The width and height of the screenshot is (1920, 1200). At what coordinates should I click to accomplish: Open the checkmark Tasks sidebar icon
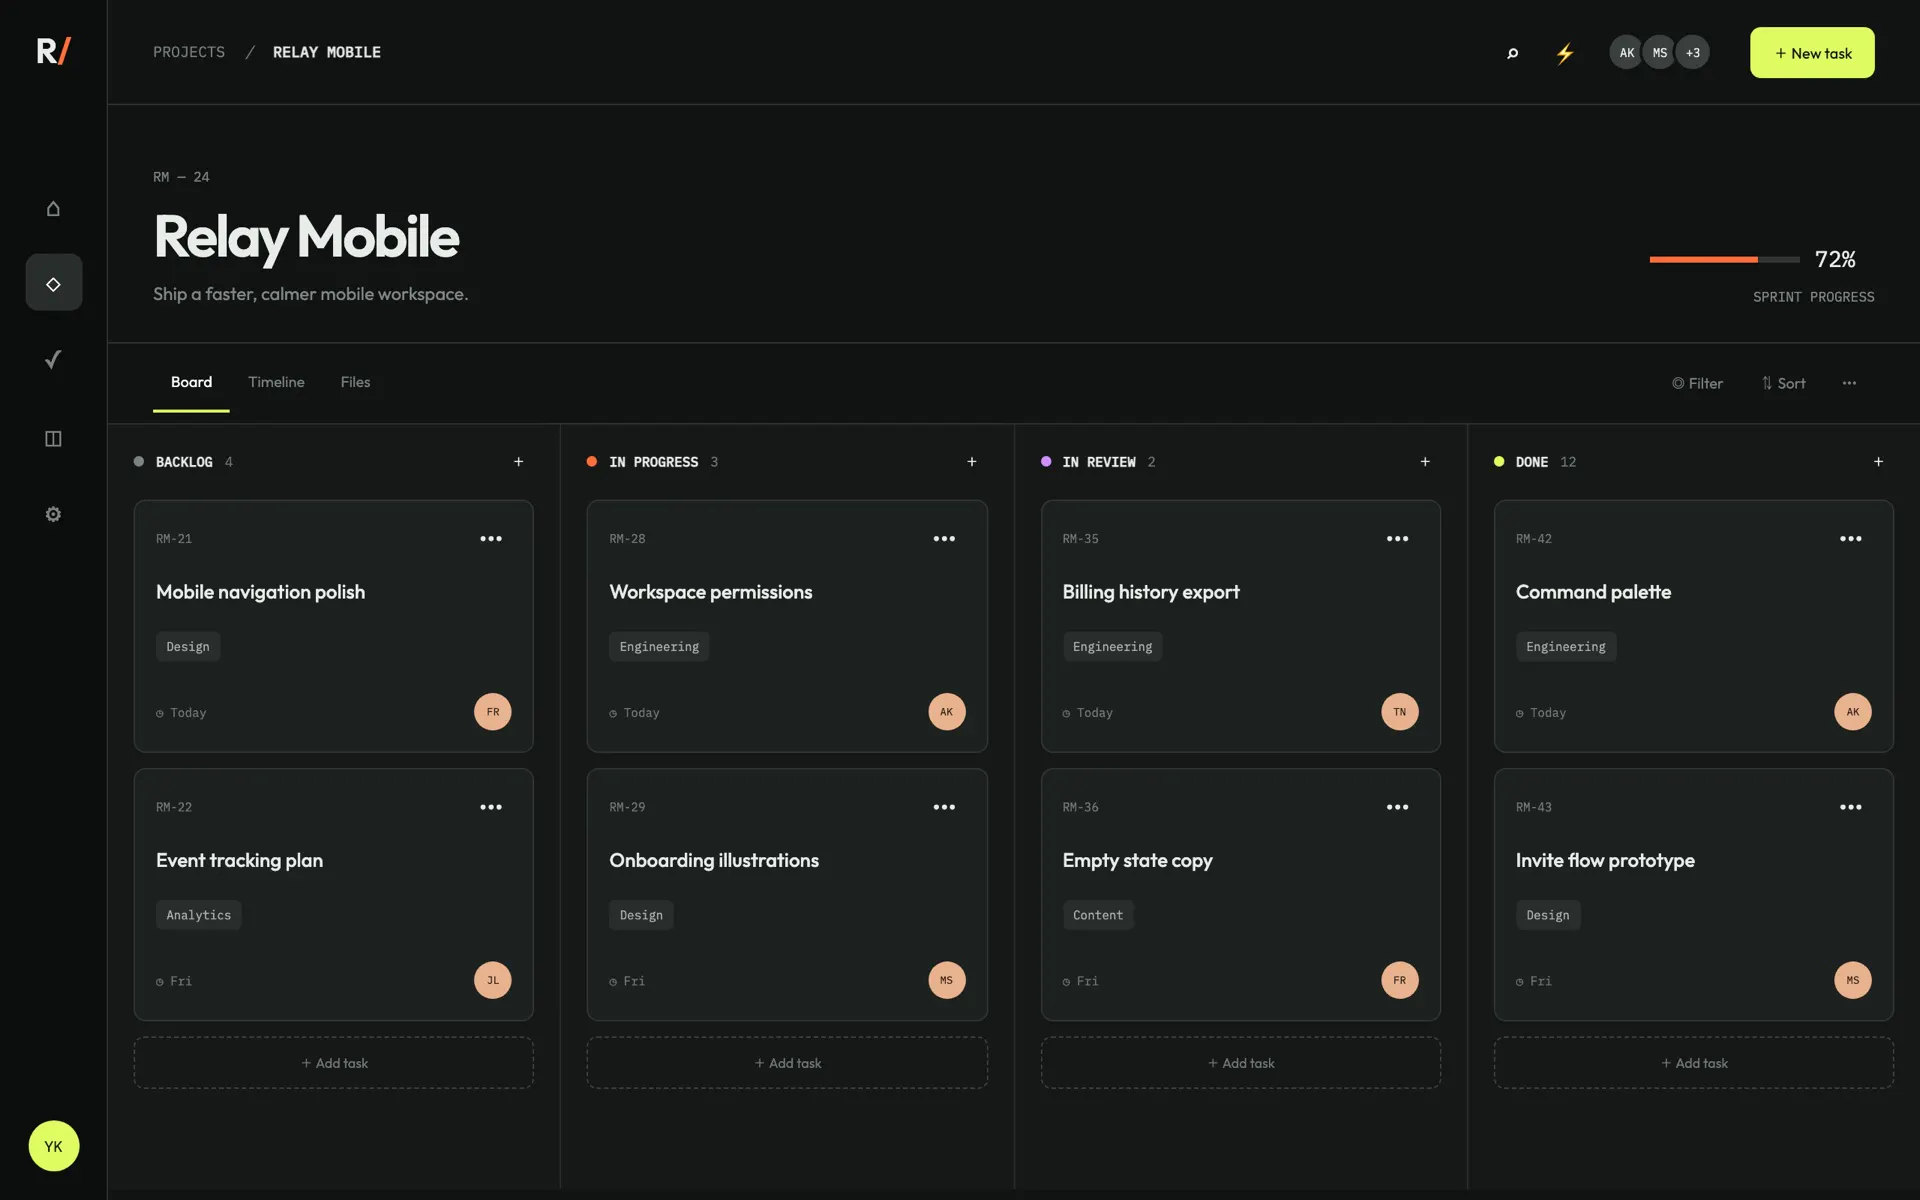[53, 359]
